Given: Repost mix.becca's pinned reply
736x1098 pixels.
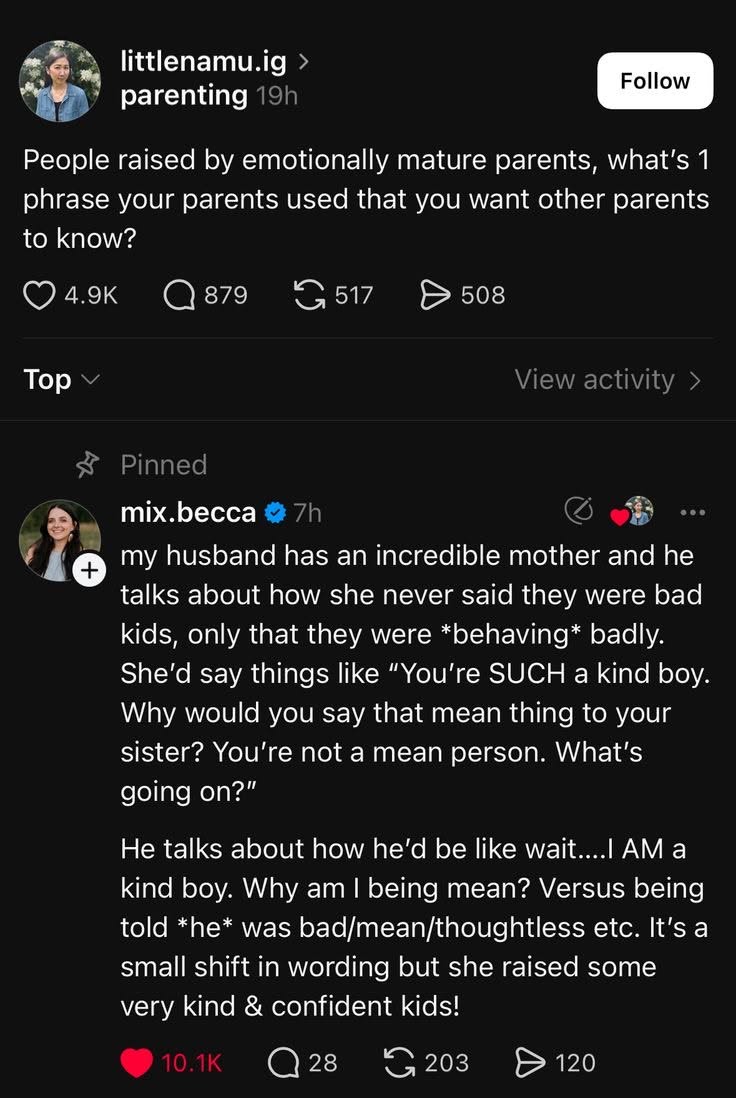Looking at the screenshot, I should 401,1062.
